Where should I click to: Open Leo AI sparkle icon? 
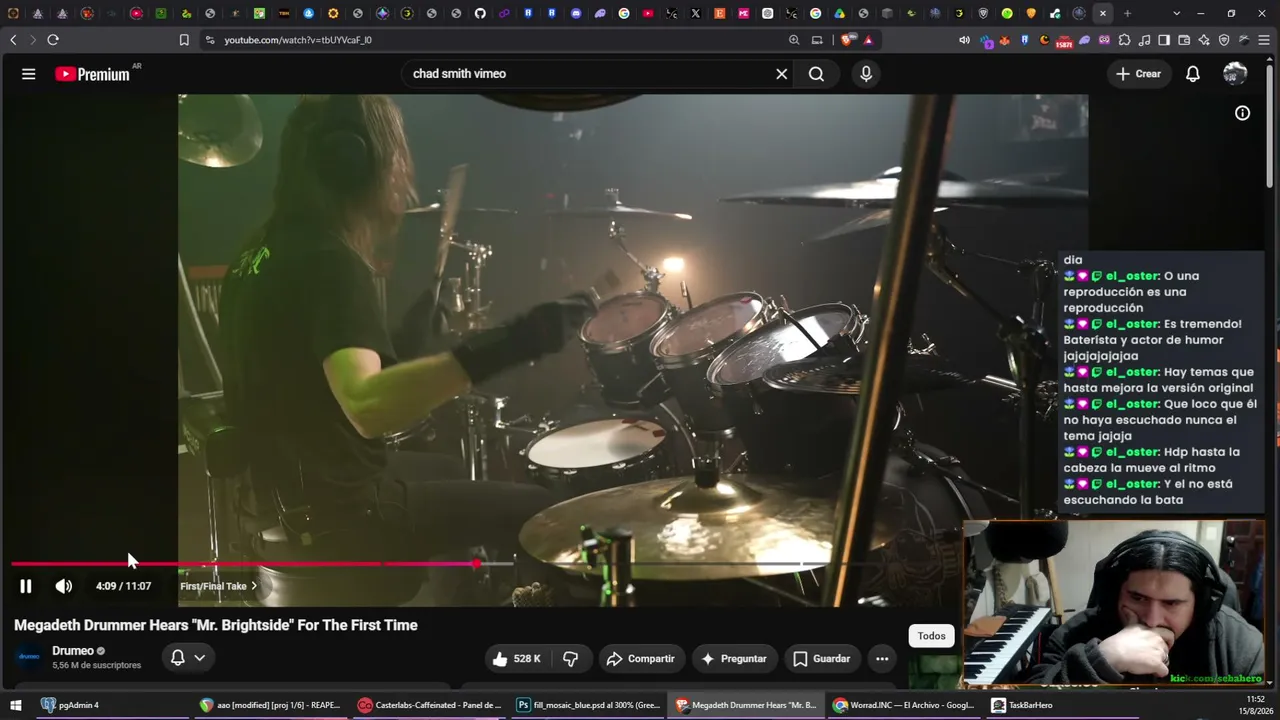click(1204, 40)
